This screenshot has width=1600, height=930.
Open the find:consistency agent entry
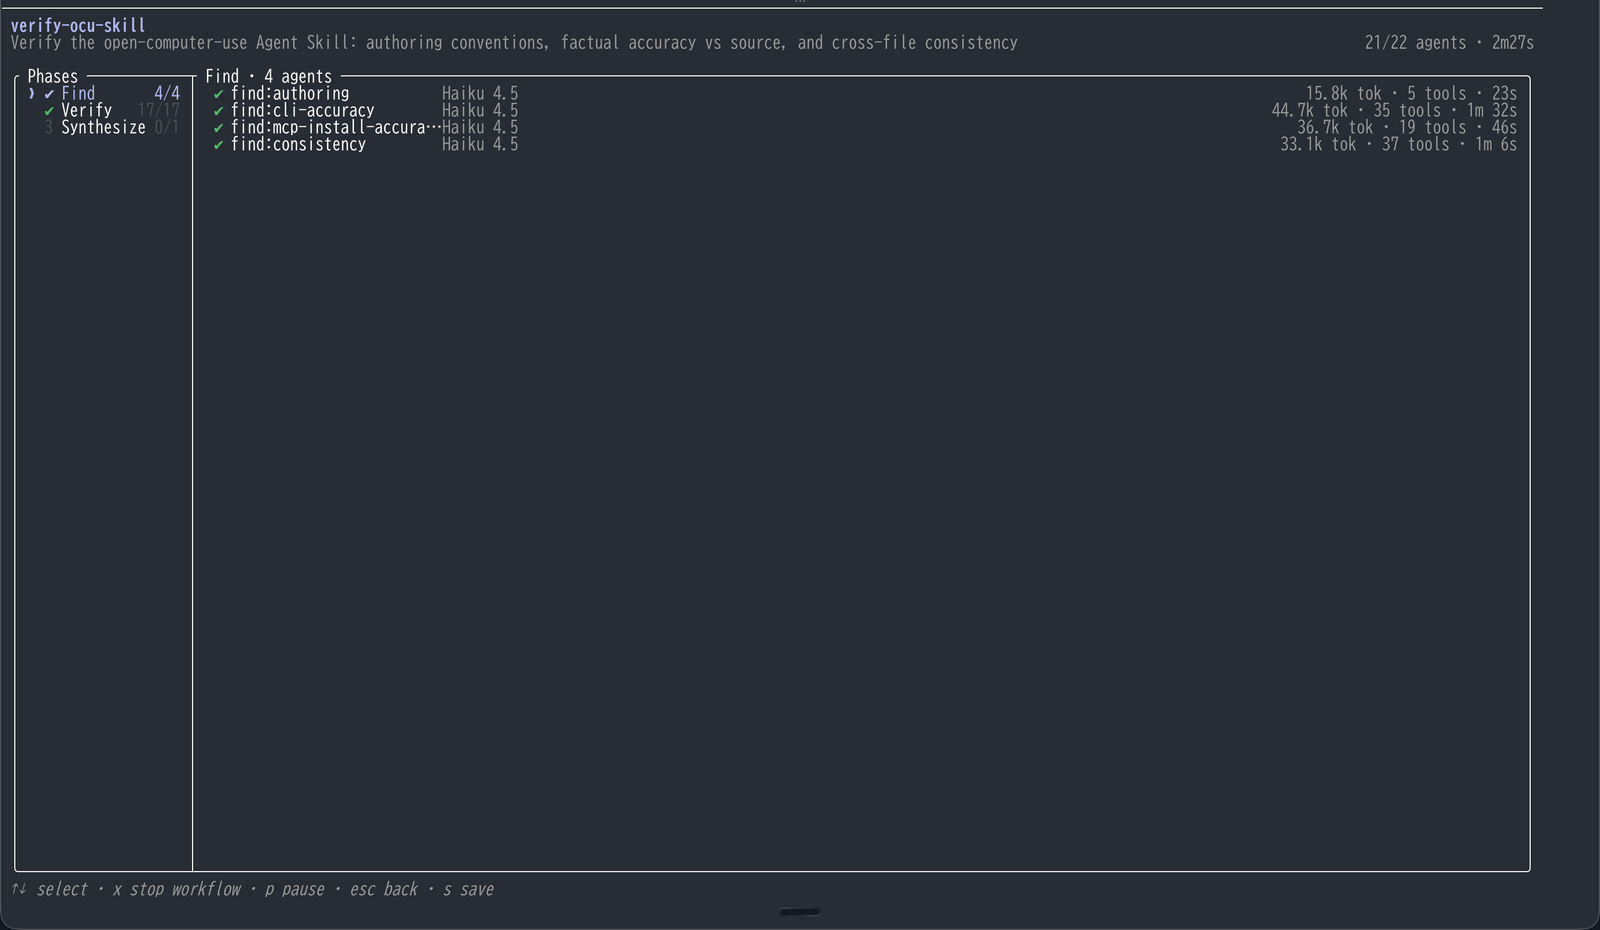(864, 144)
